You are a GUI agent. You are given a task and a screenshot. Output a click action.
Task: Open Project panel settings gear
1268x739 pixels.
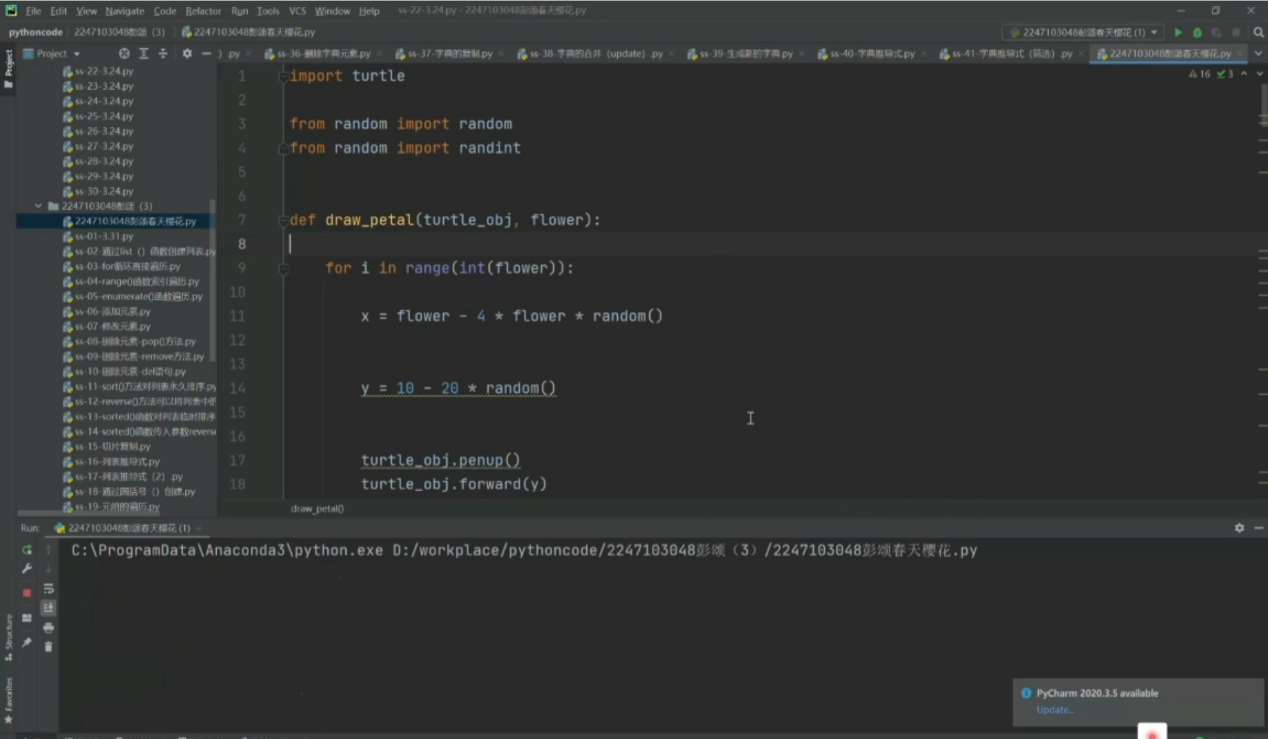pos(187,54)
